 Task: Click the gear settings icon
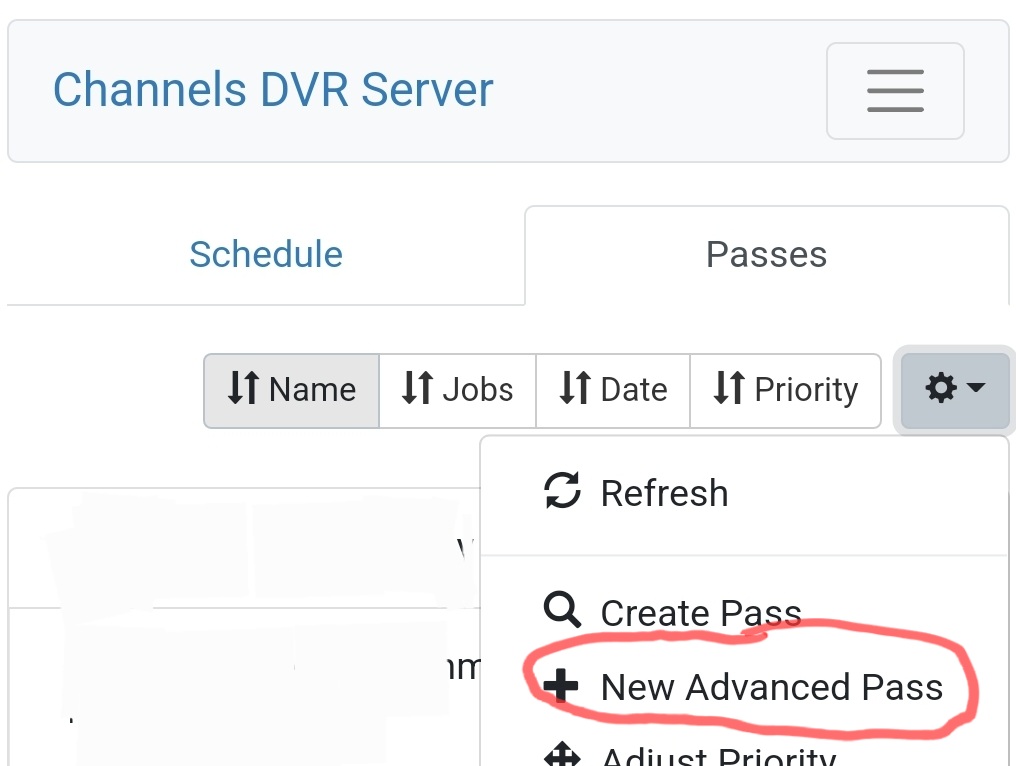coord(941,388)
